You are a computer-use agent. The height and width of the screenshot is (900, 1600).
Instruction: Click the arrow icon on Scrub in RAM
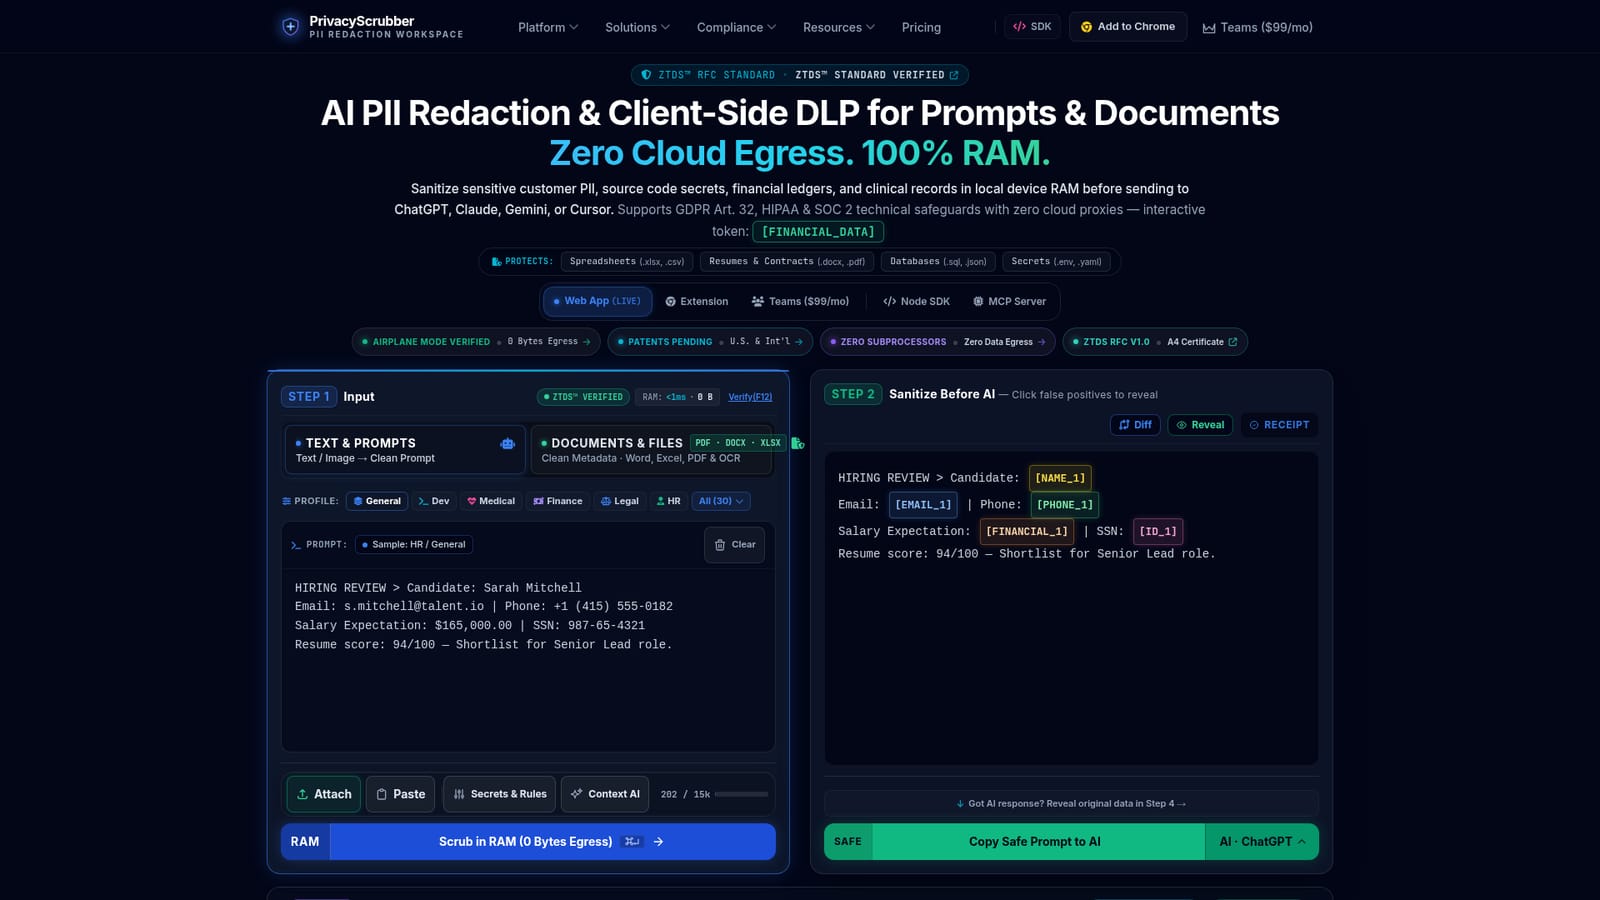pos(658,842)
